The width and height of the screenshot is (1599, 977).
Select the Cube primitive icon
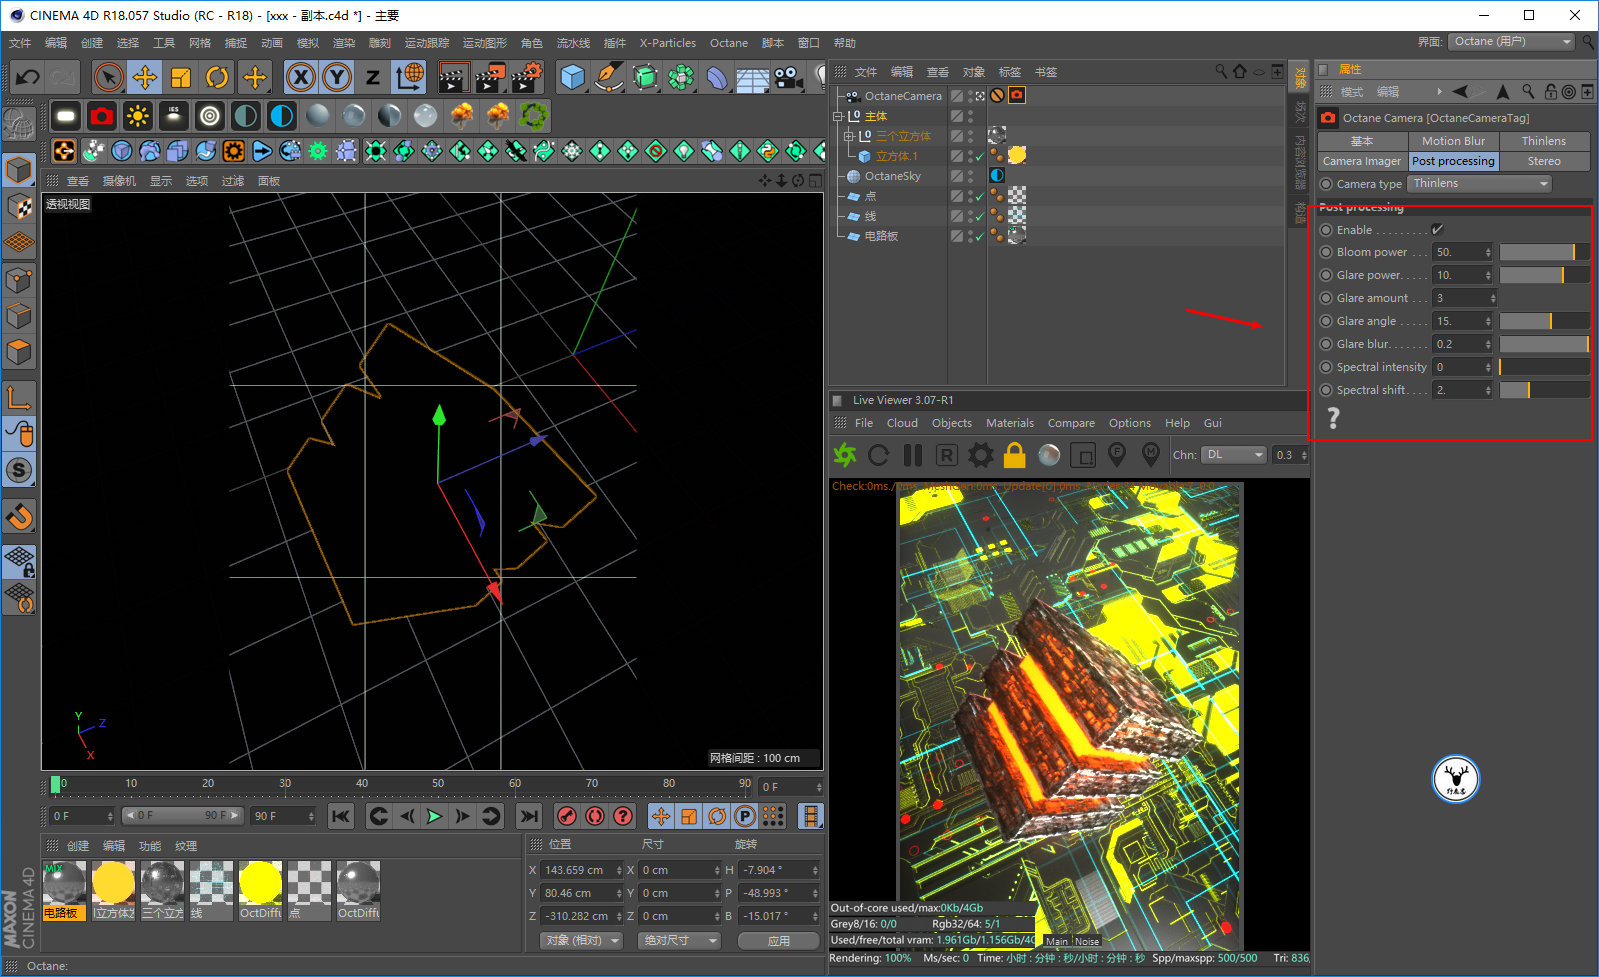pos(572,77)
